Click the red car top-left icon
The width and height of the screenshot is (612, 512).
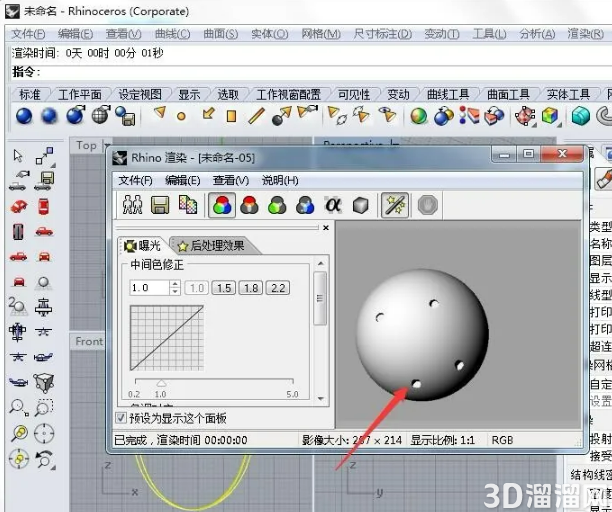point(19,206)
